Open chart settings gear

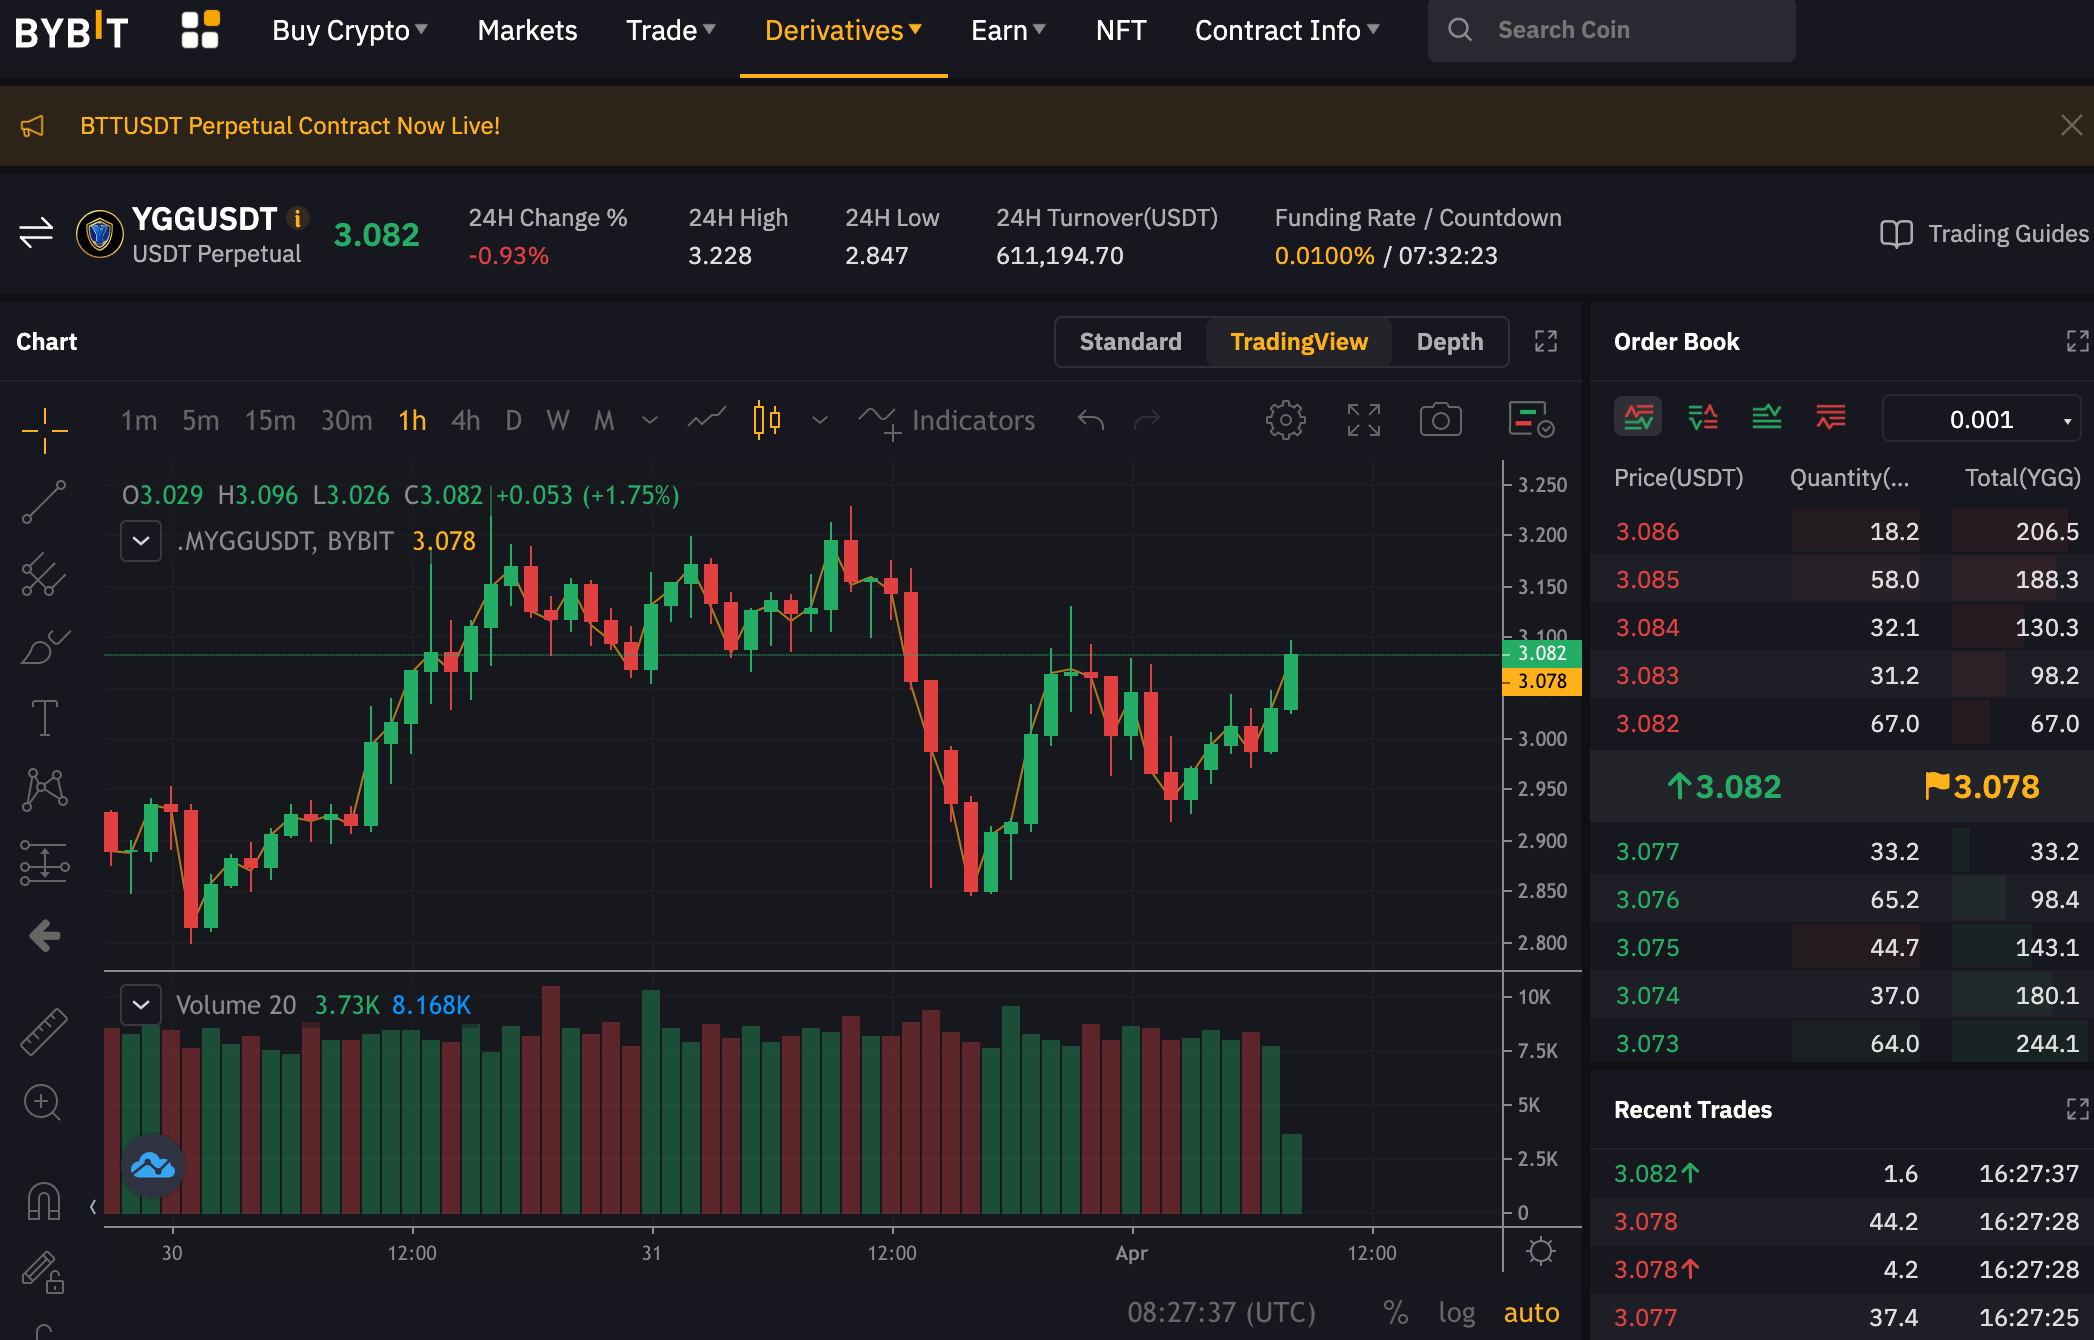click(1285, 420)
